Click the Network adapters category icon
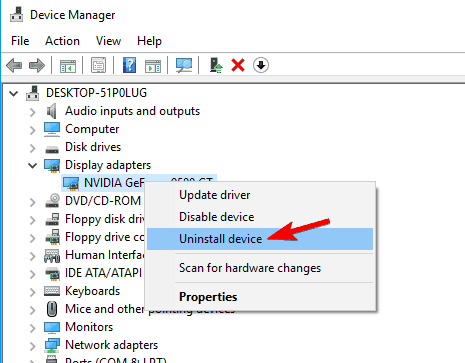Screen dimensions: 465x363 (x=52, y=345)
